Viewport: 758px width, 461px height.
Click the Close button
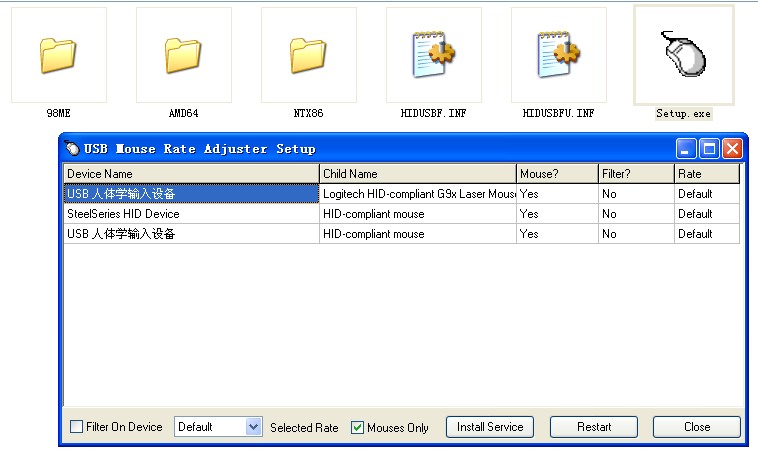[x=697, y=427]
